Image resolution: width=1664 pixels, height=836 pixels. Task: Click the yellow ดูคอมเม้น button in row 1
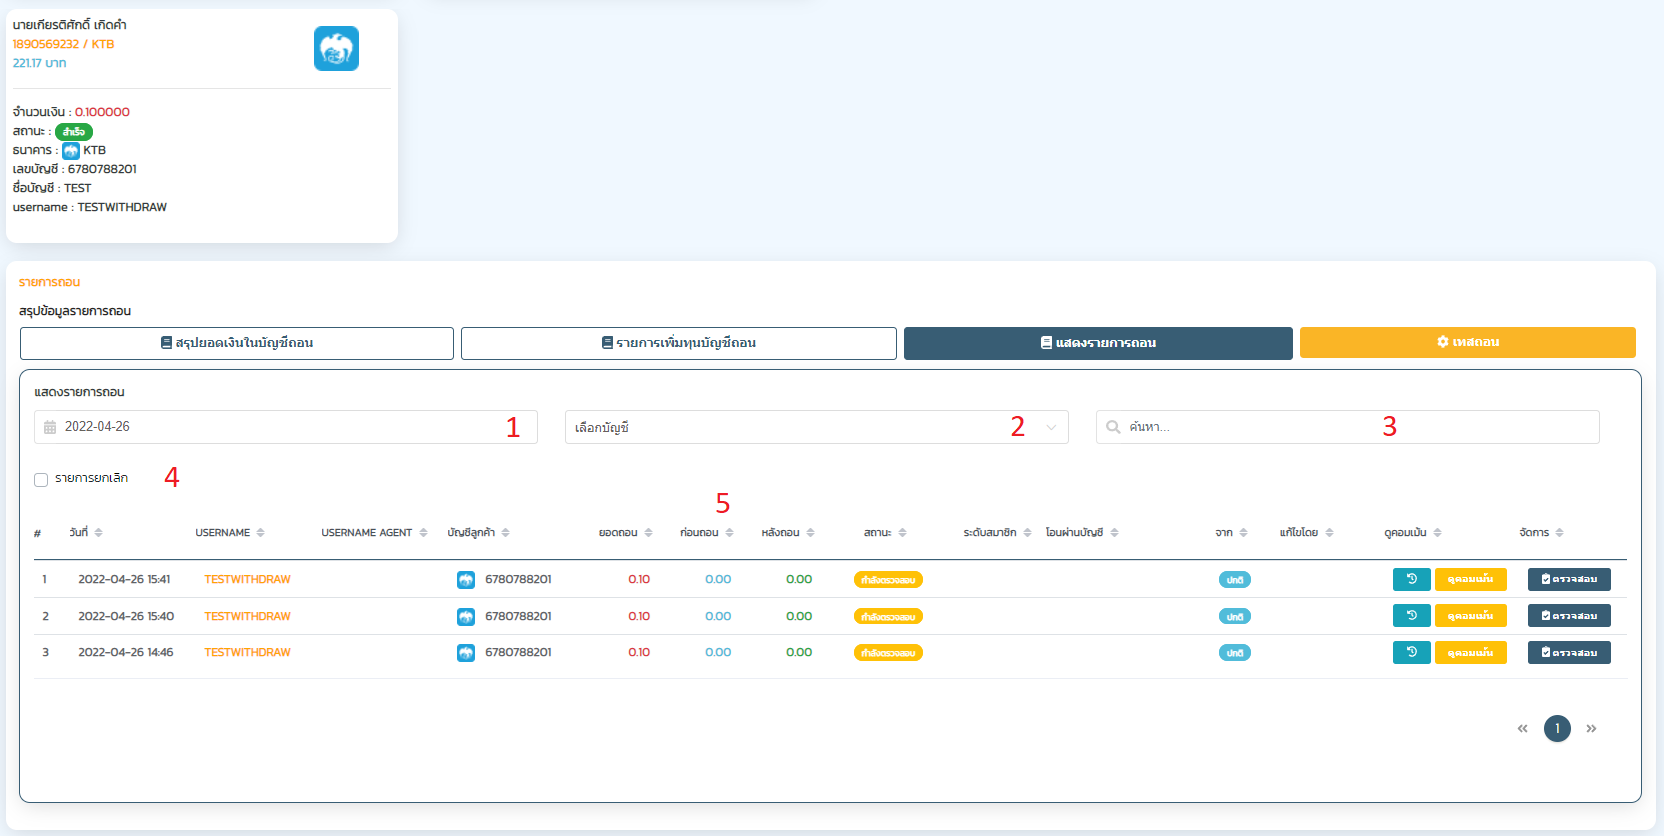(x=1470, y=579)
